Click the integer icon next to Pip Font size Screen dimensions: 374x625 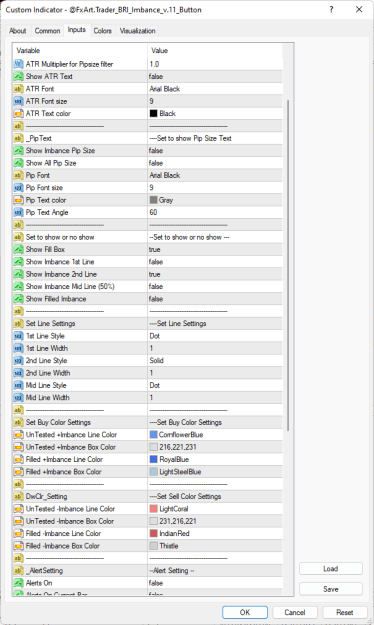[18, 188]
